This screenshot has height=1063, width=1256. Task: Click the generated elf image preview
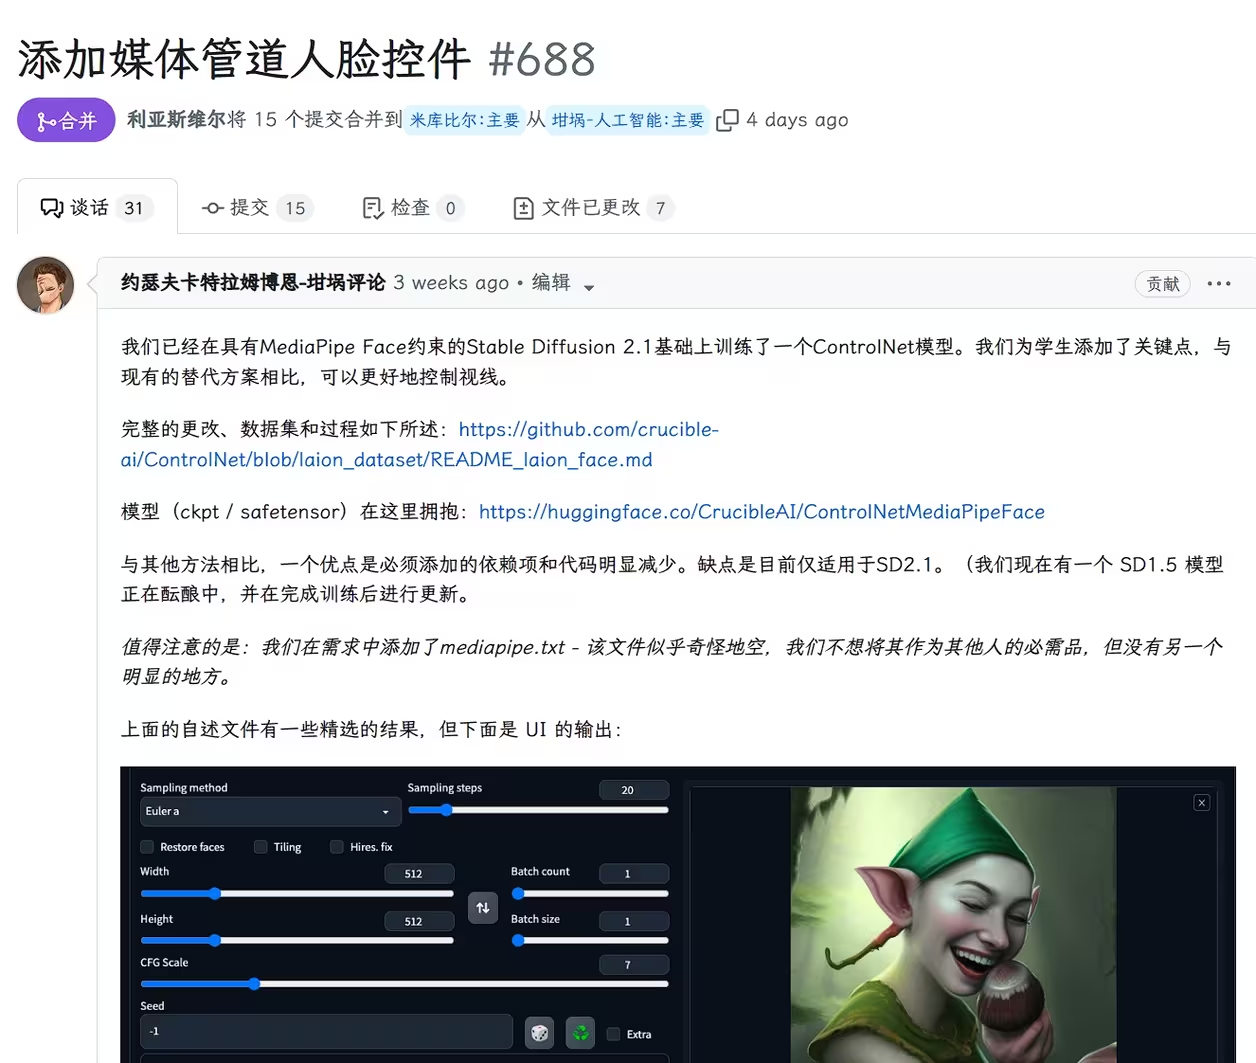point(953,925)
